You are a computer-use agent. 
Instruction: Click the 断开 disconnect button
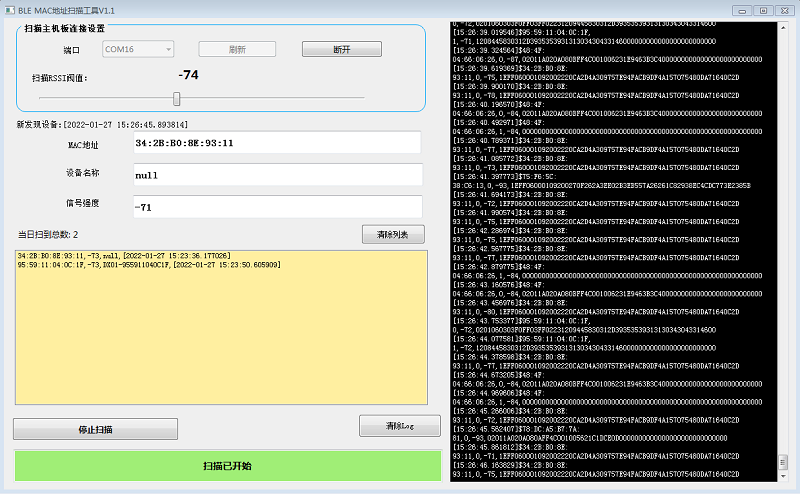click(x=342, y=49)
